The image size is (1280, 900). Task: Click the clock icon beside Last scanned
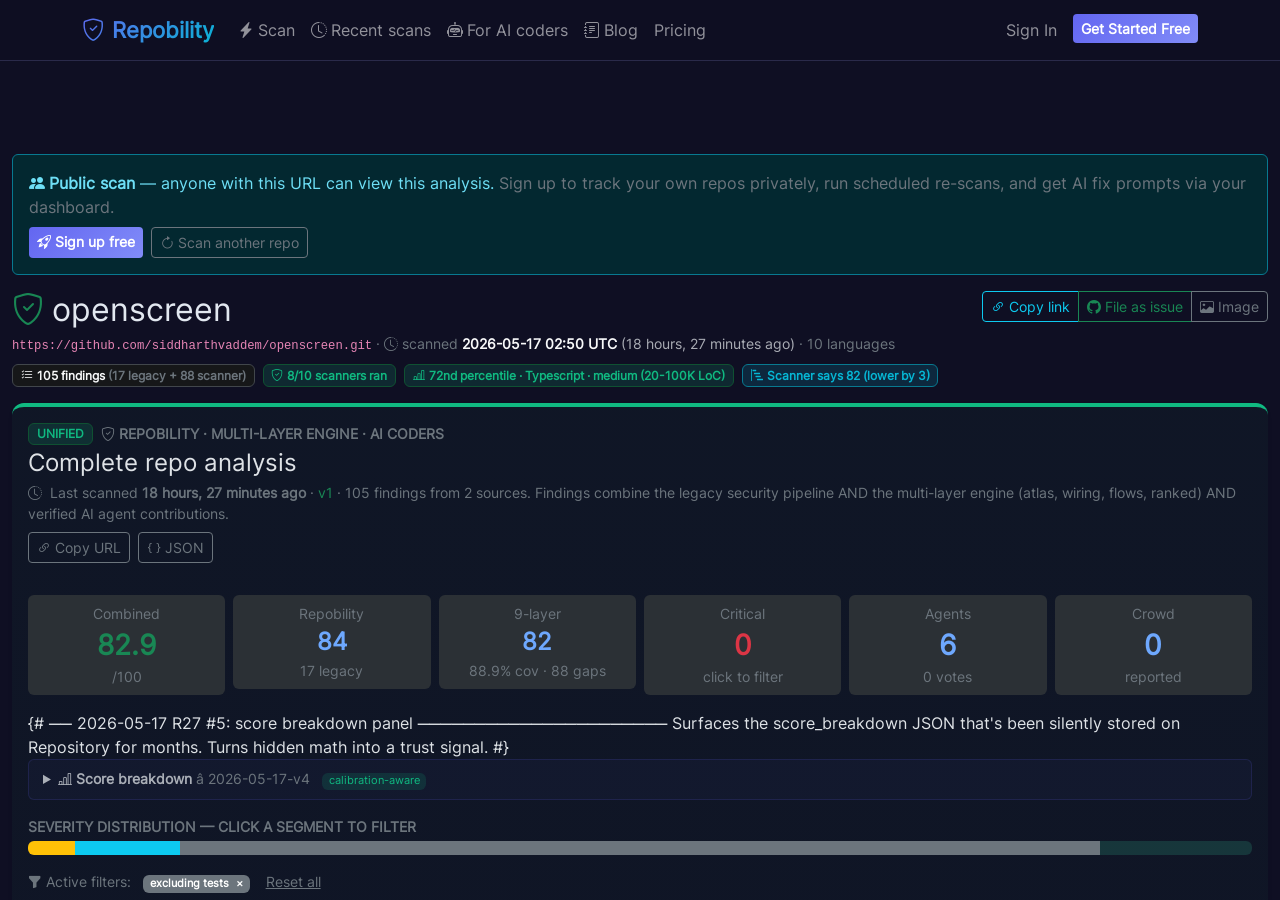[x=35, y=493]
